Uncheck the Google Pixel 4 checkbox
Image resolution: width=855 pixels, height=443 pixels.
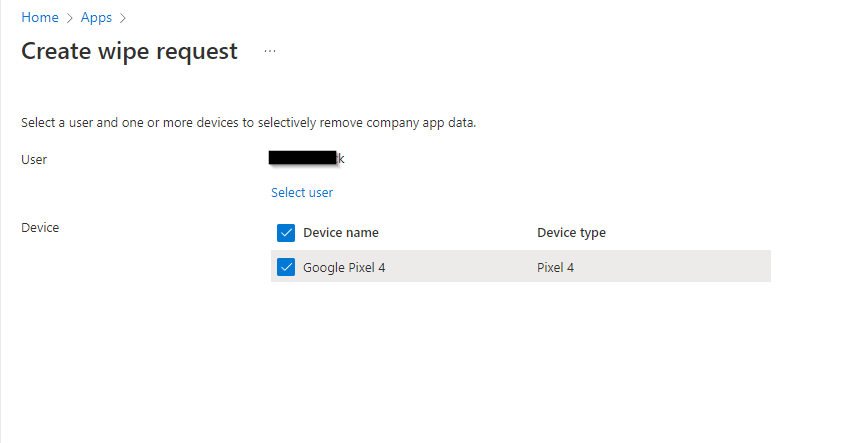pyautogui.click(x=286, y=267)
